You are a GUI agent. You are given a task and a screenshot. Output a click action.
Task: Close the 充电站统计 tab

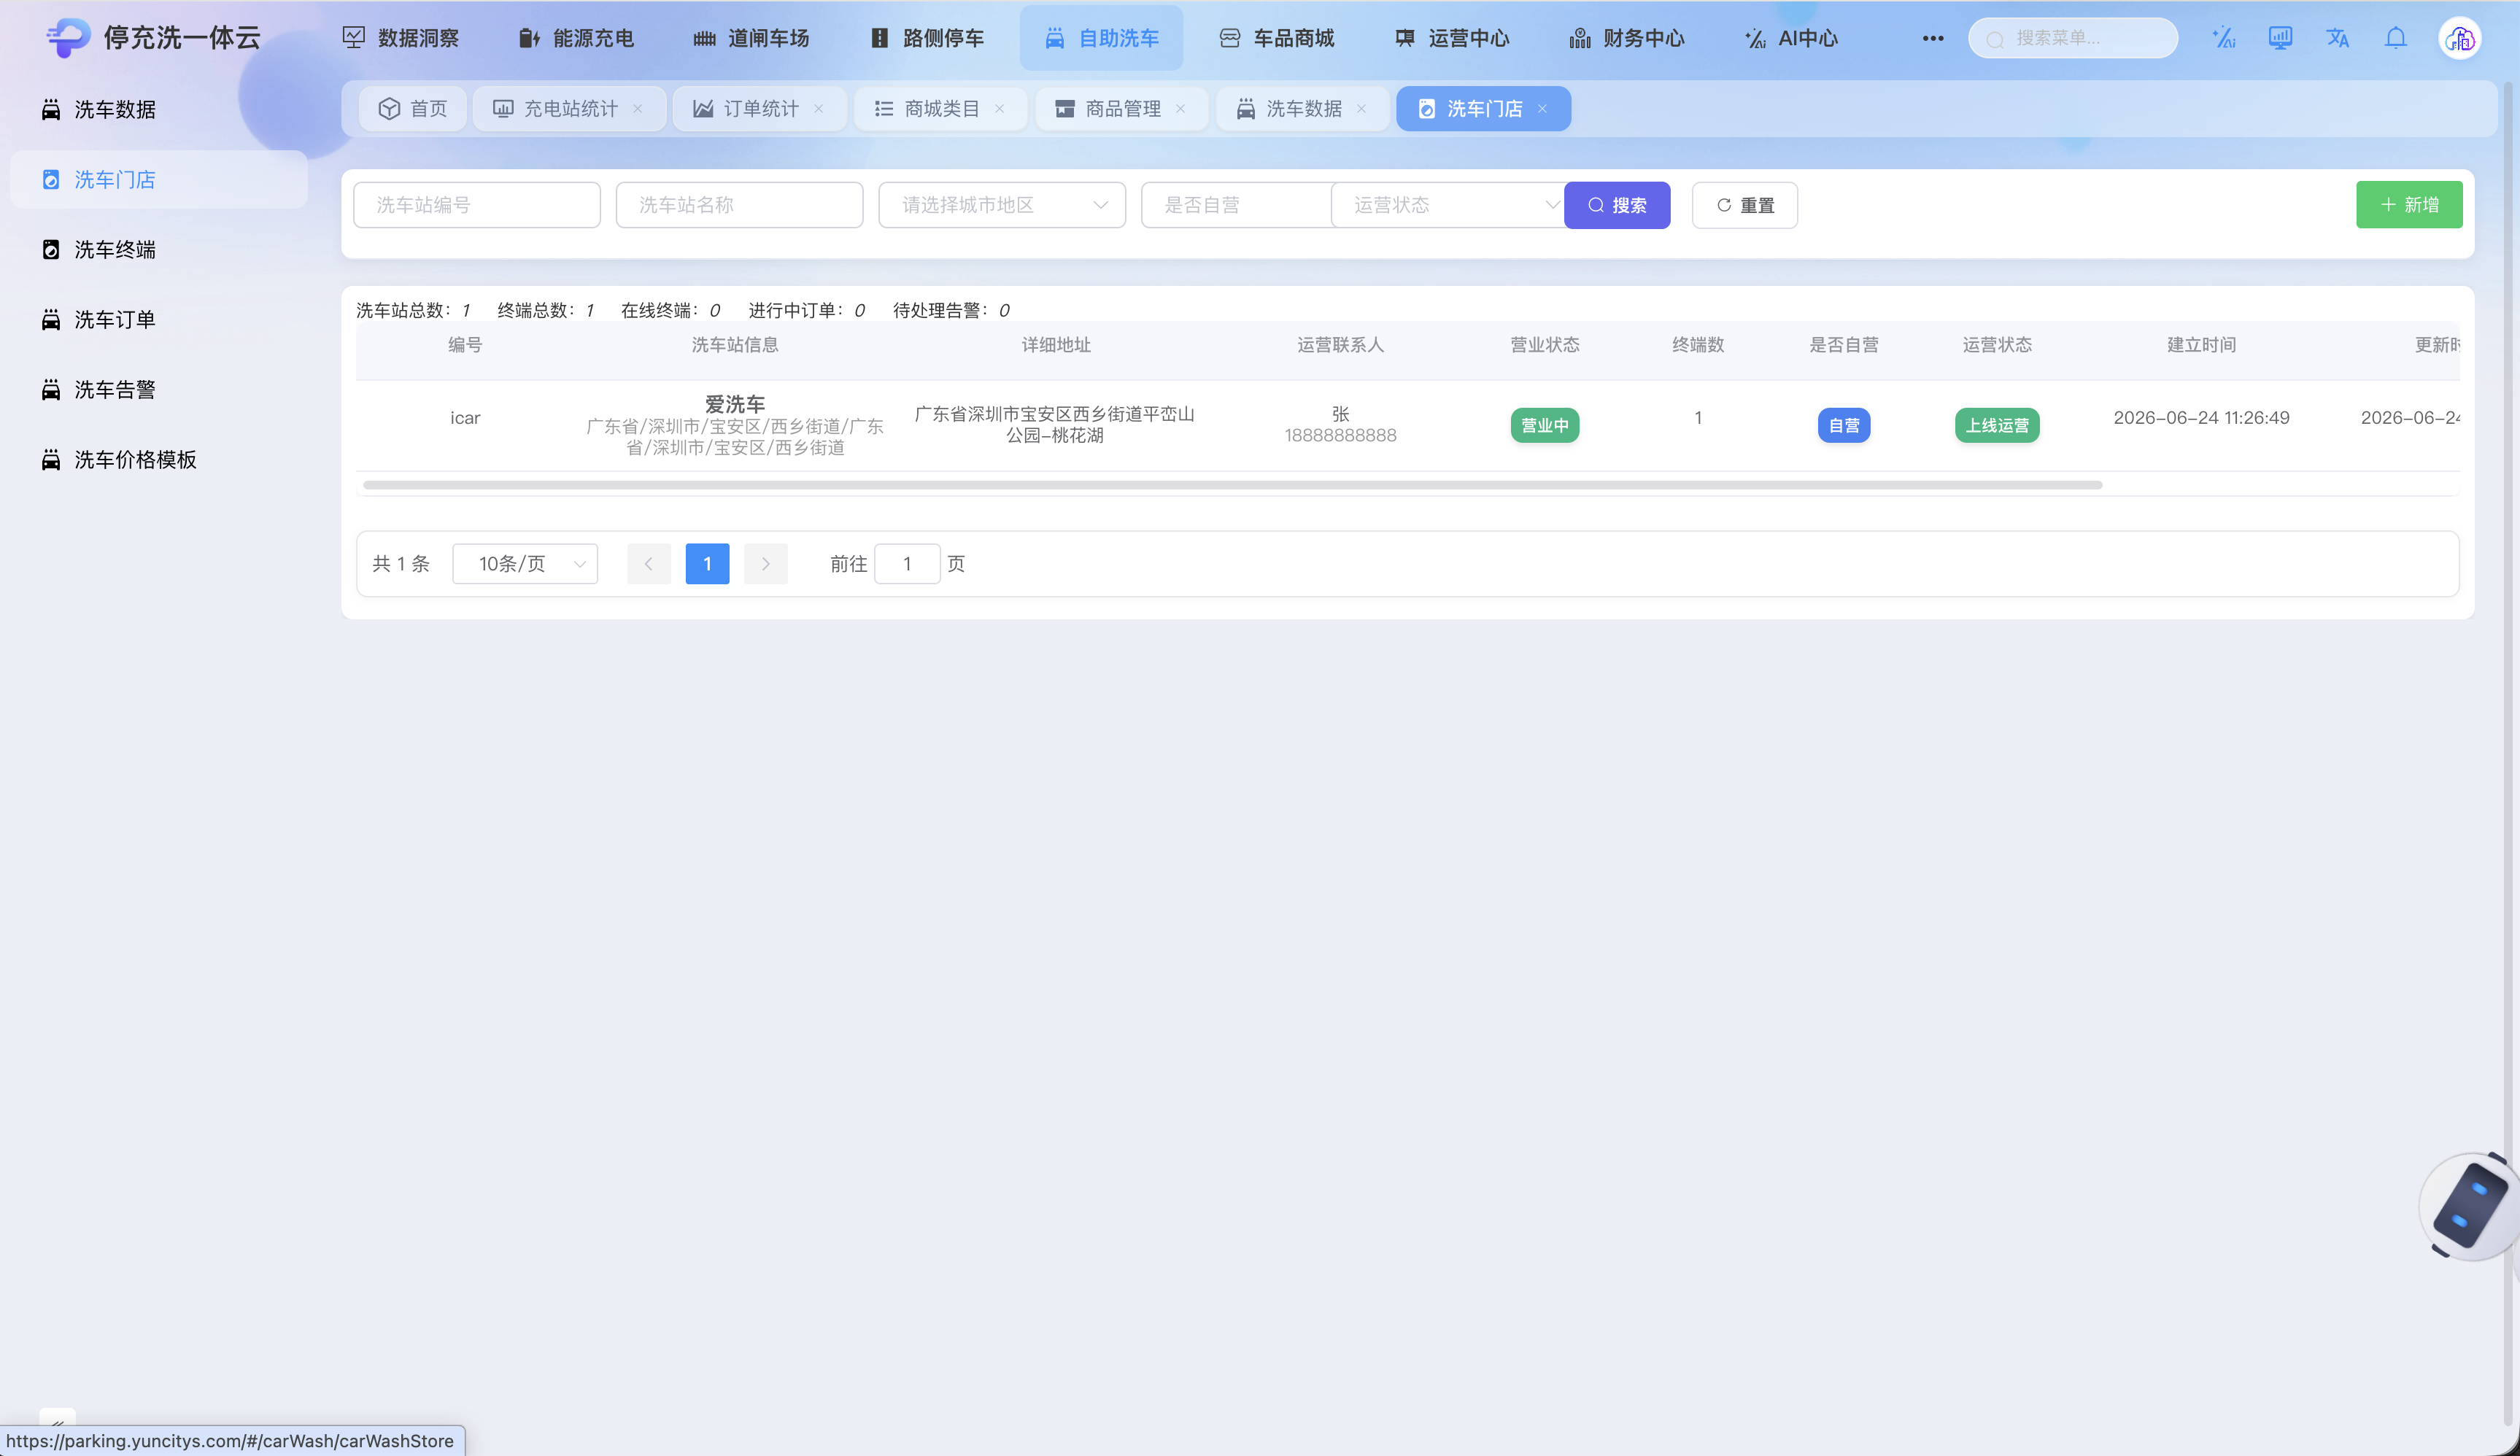tap(637, 108)
